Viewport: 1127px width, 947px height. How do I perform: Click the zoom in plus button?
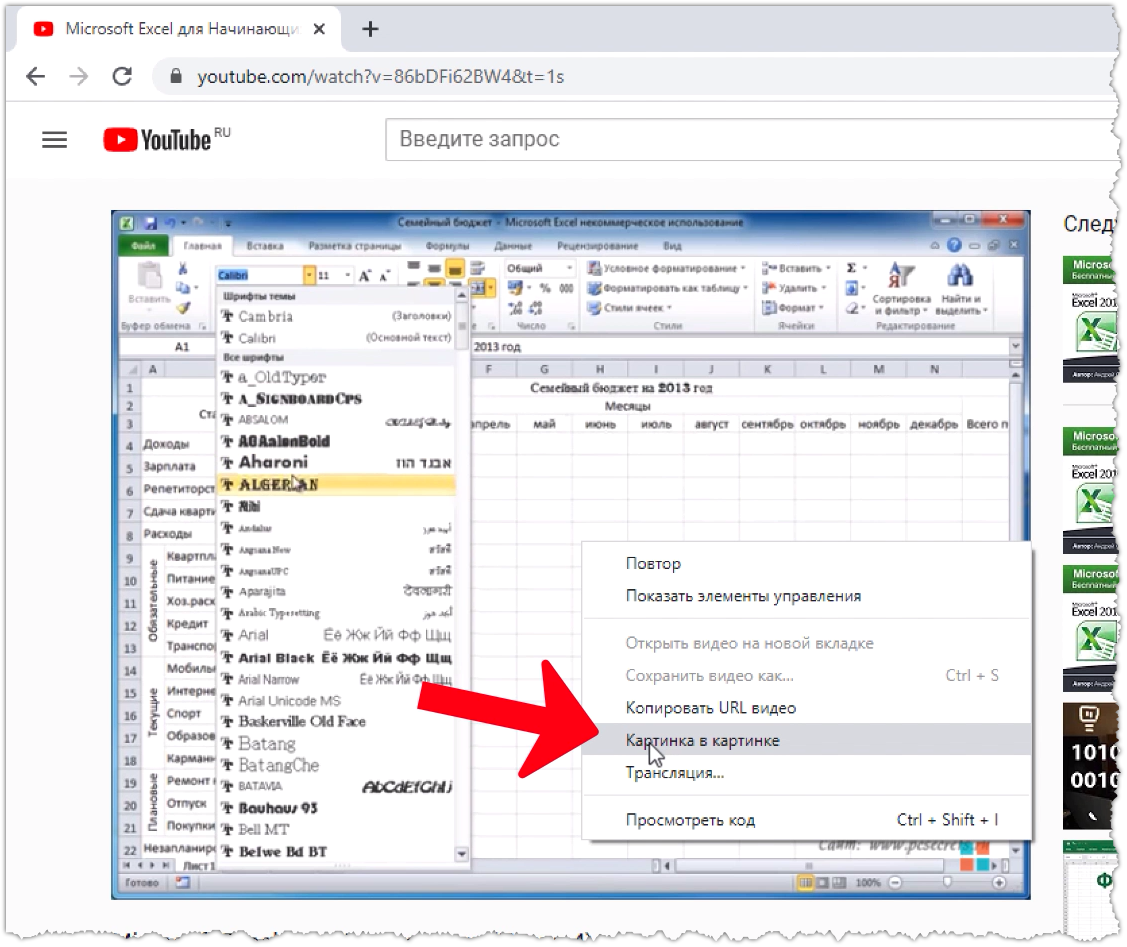999,882
